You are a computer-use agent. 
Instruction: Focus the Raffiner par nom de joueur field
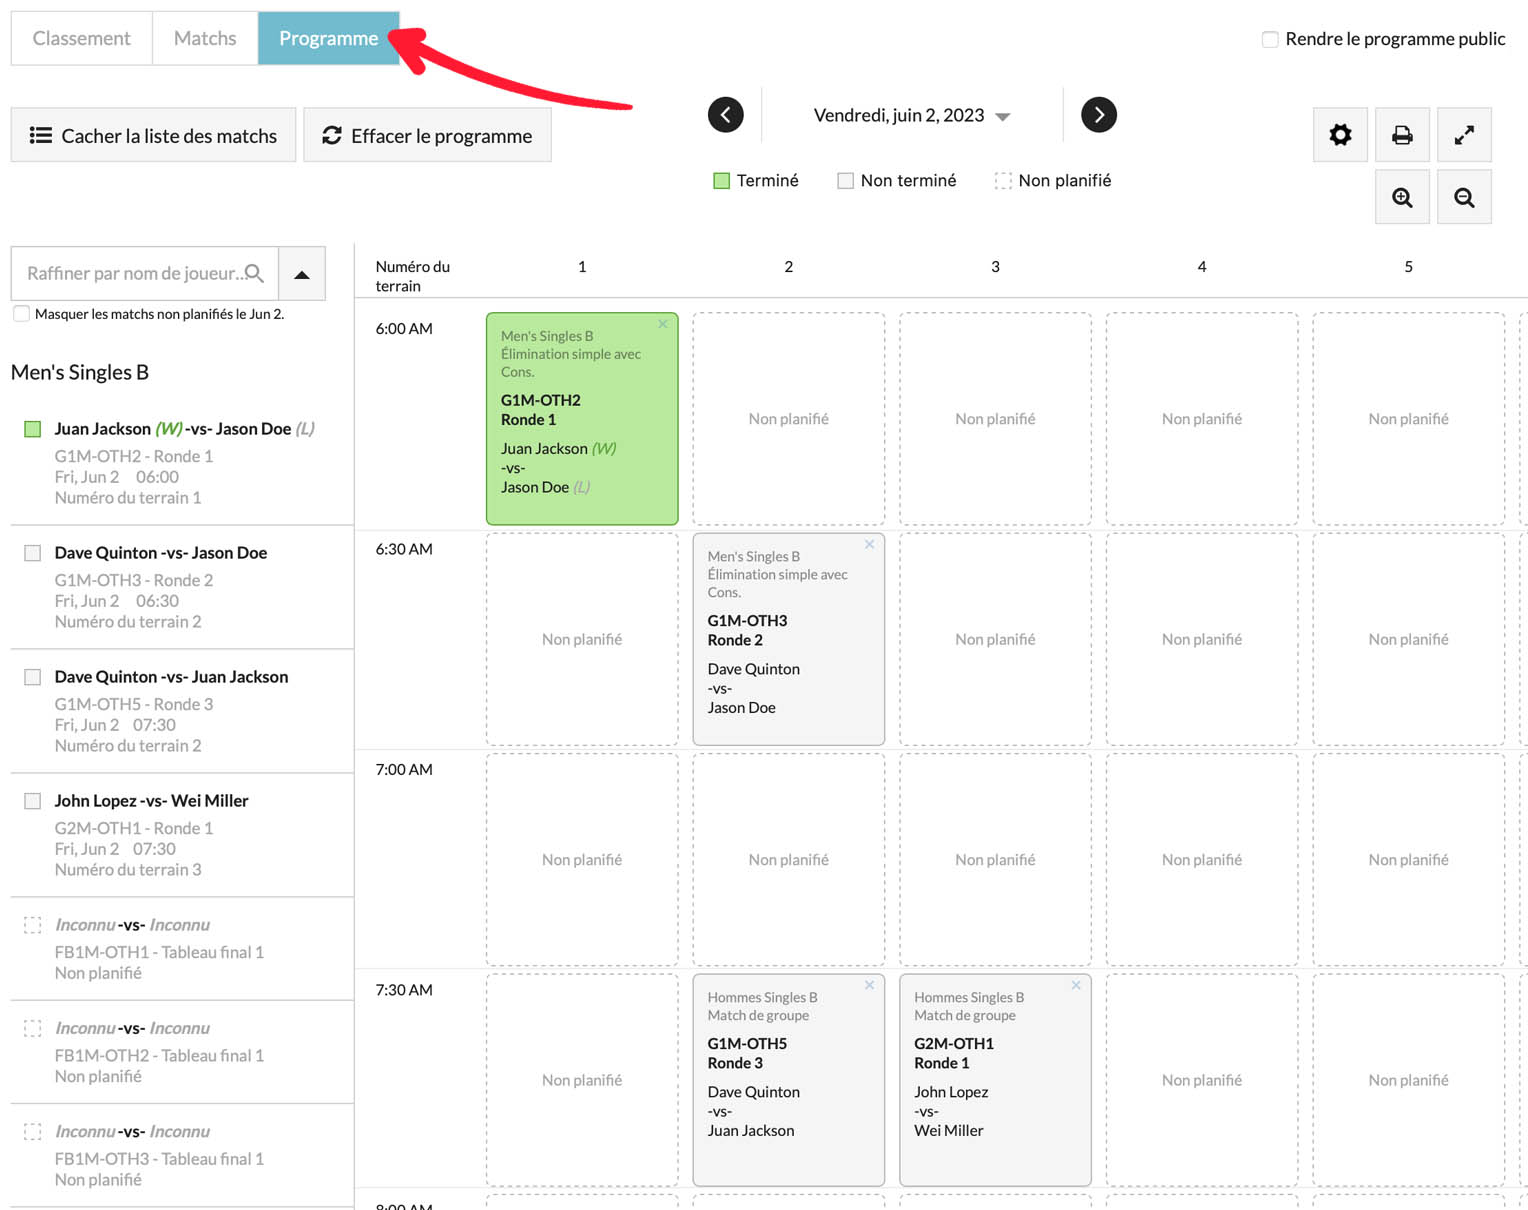pos(135,273)
